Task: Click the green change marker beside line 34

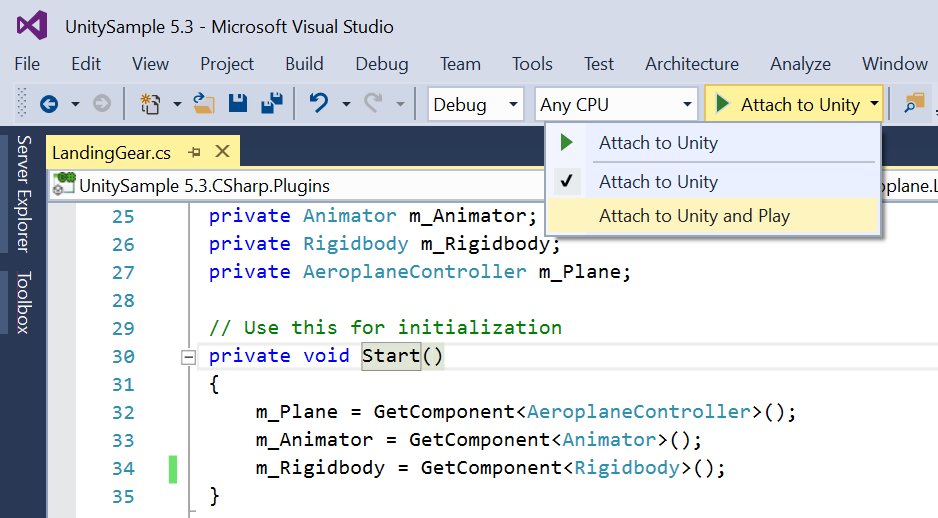Action: [173, 468]
